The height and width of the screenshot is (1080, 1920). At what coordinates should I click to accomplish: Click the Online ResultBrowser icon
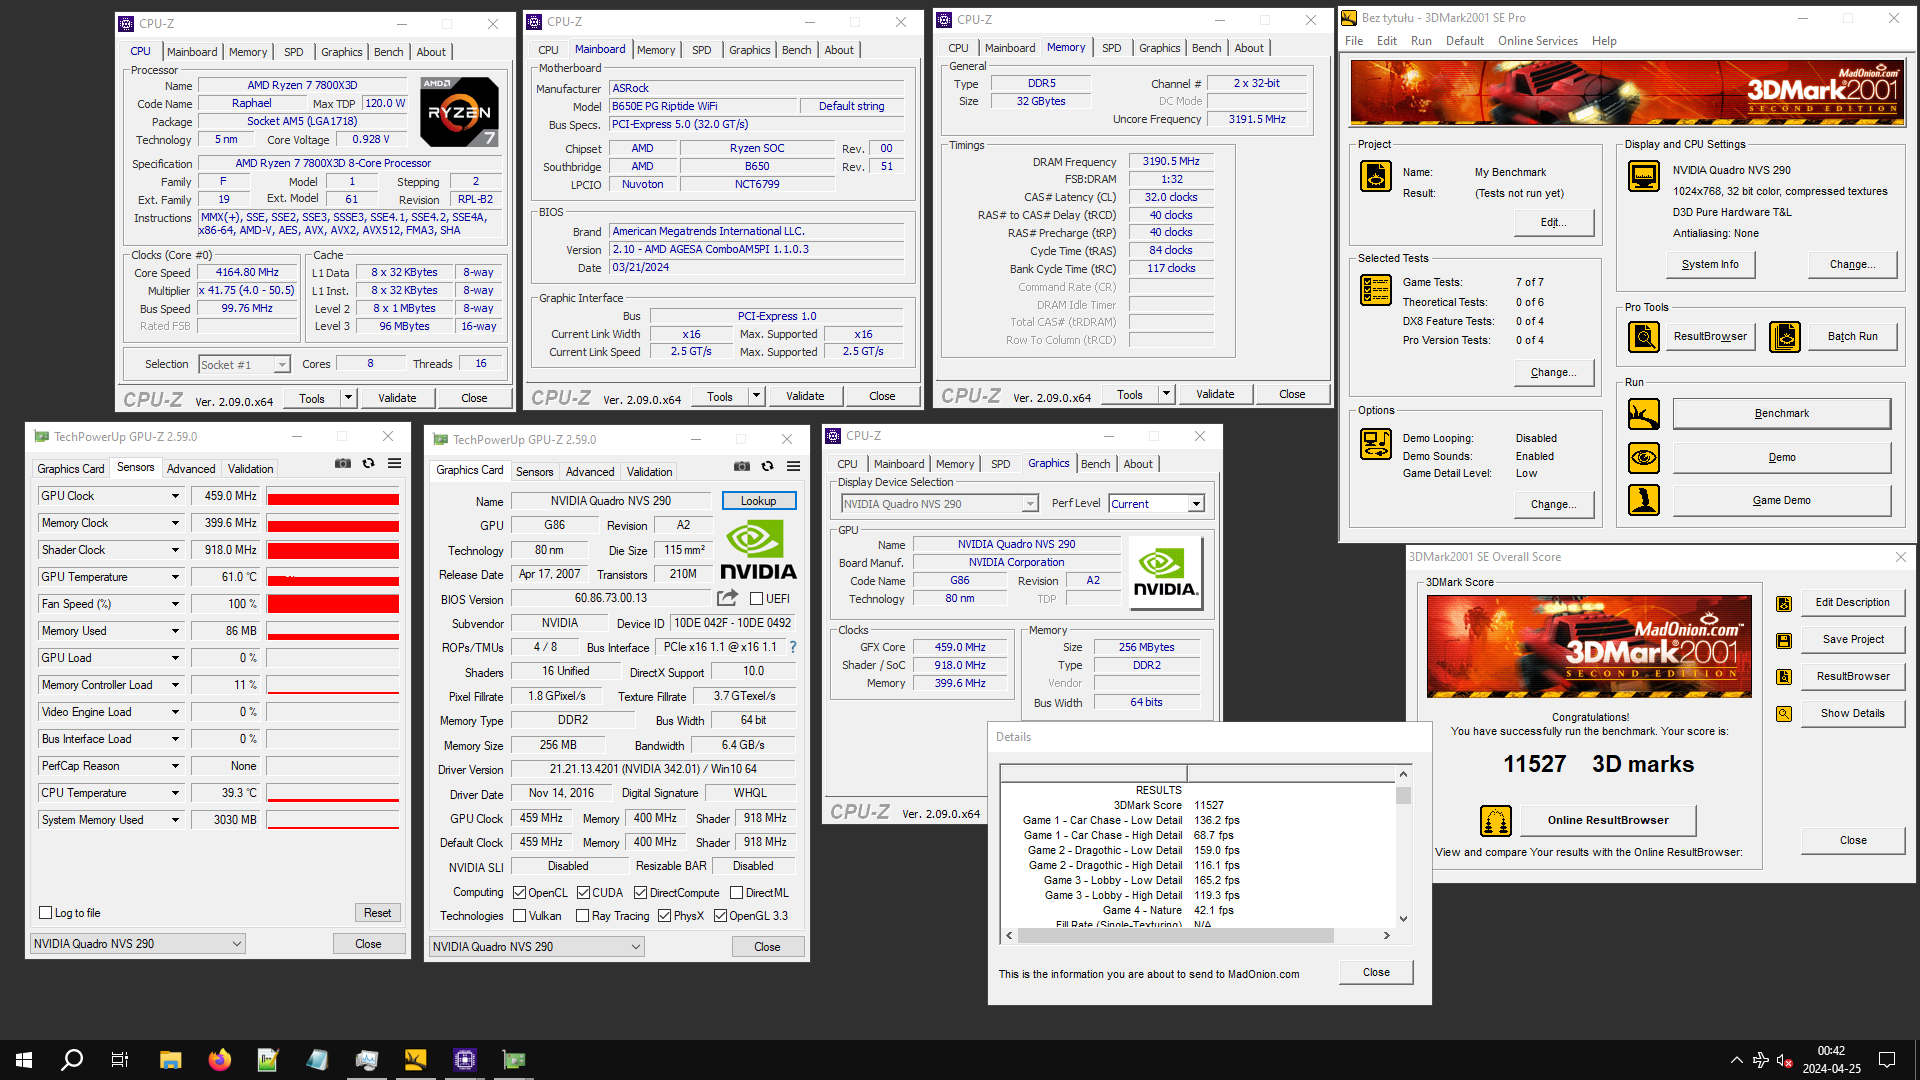click(x=1496, y=821)
